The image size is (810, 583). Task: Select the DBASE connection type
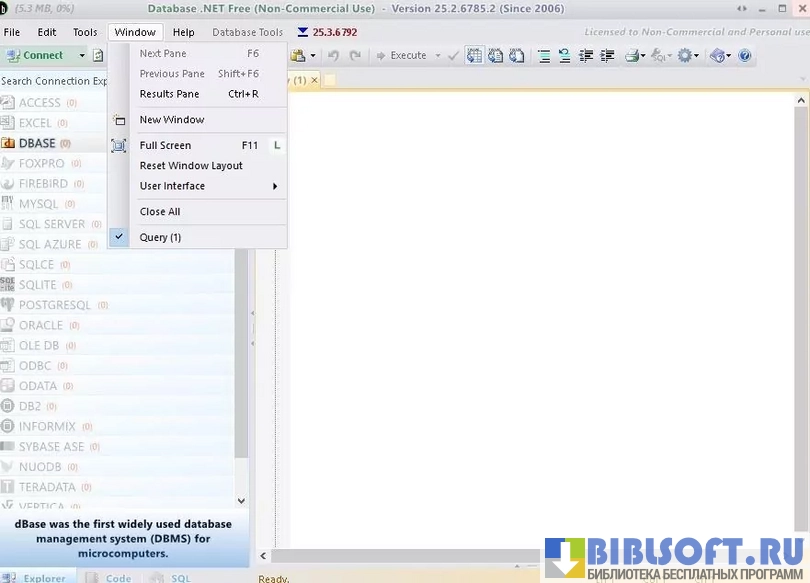point(37,143)
